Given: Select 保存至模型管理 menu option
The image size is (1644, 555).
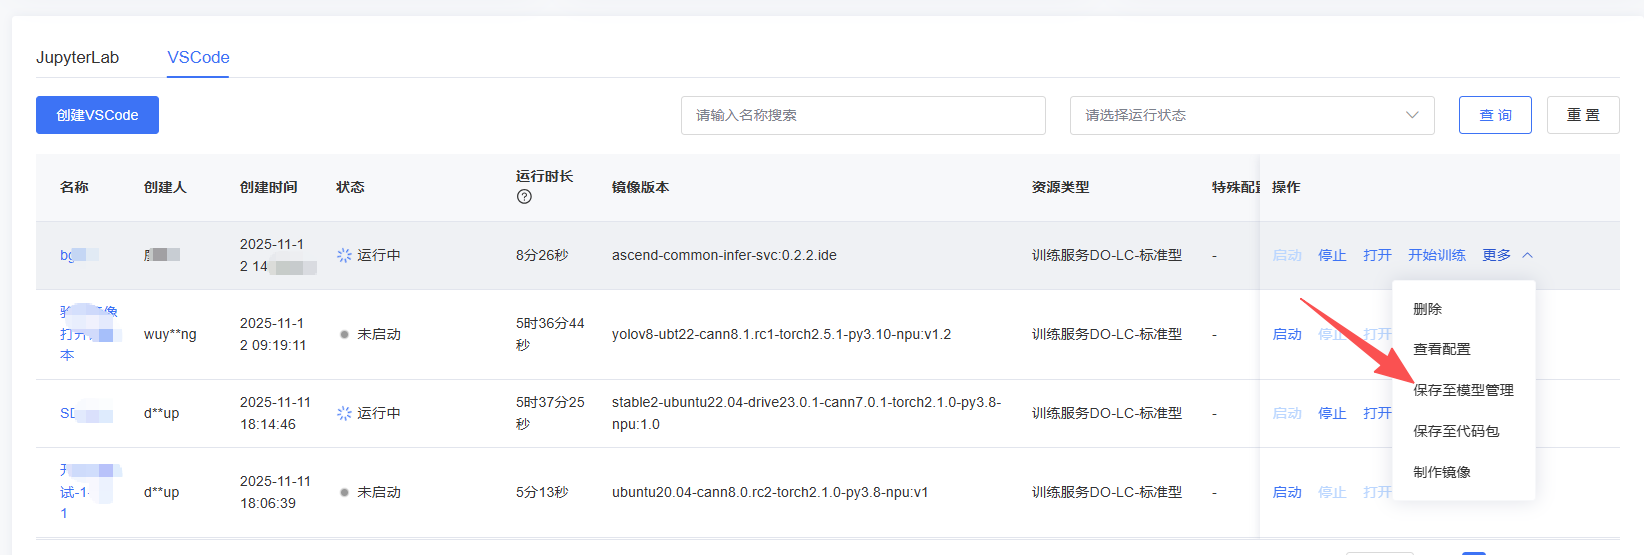Looking at the screenshot, I should pyautogui.click(x=1463, y=390).
